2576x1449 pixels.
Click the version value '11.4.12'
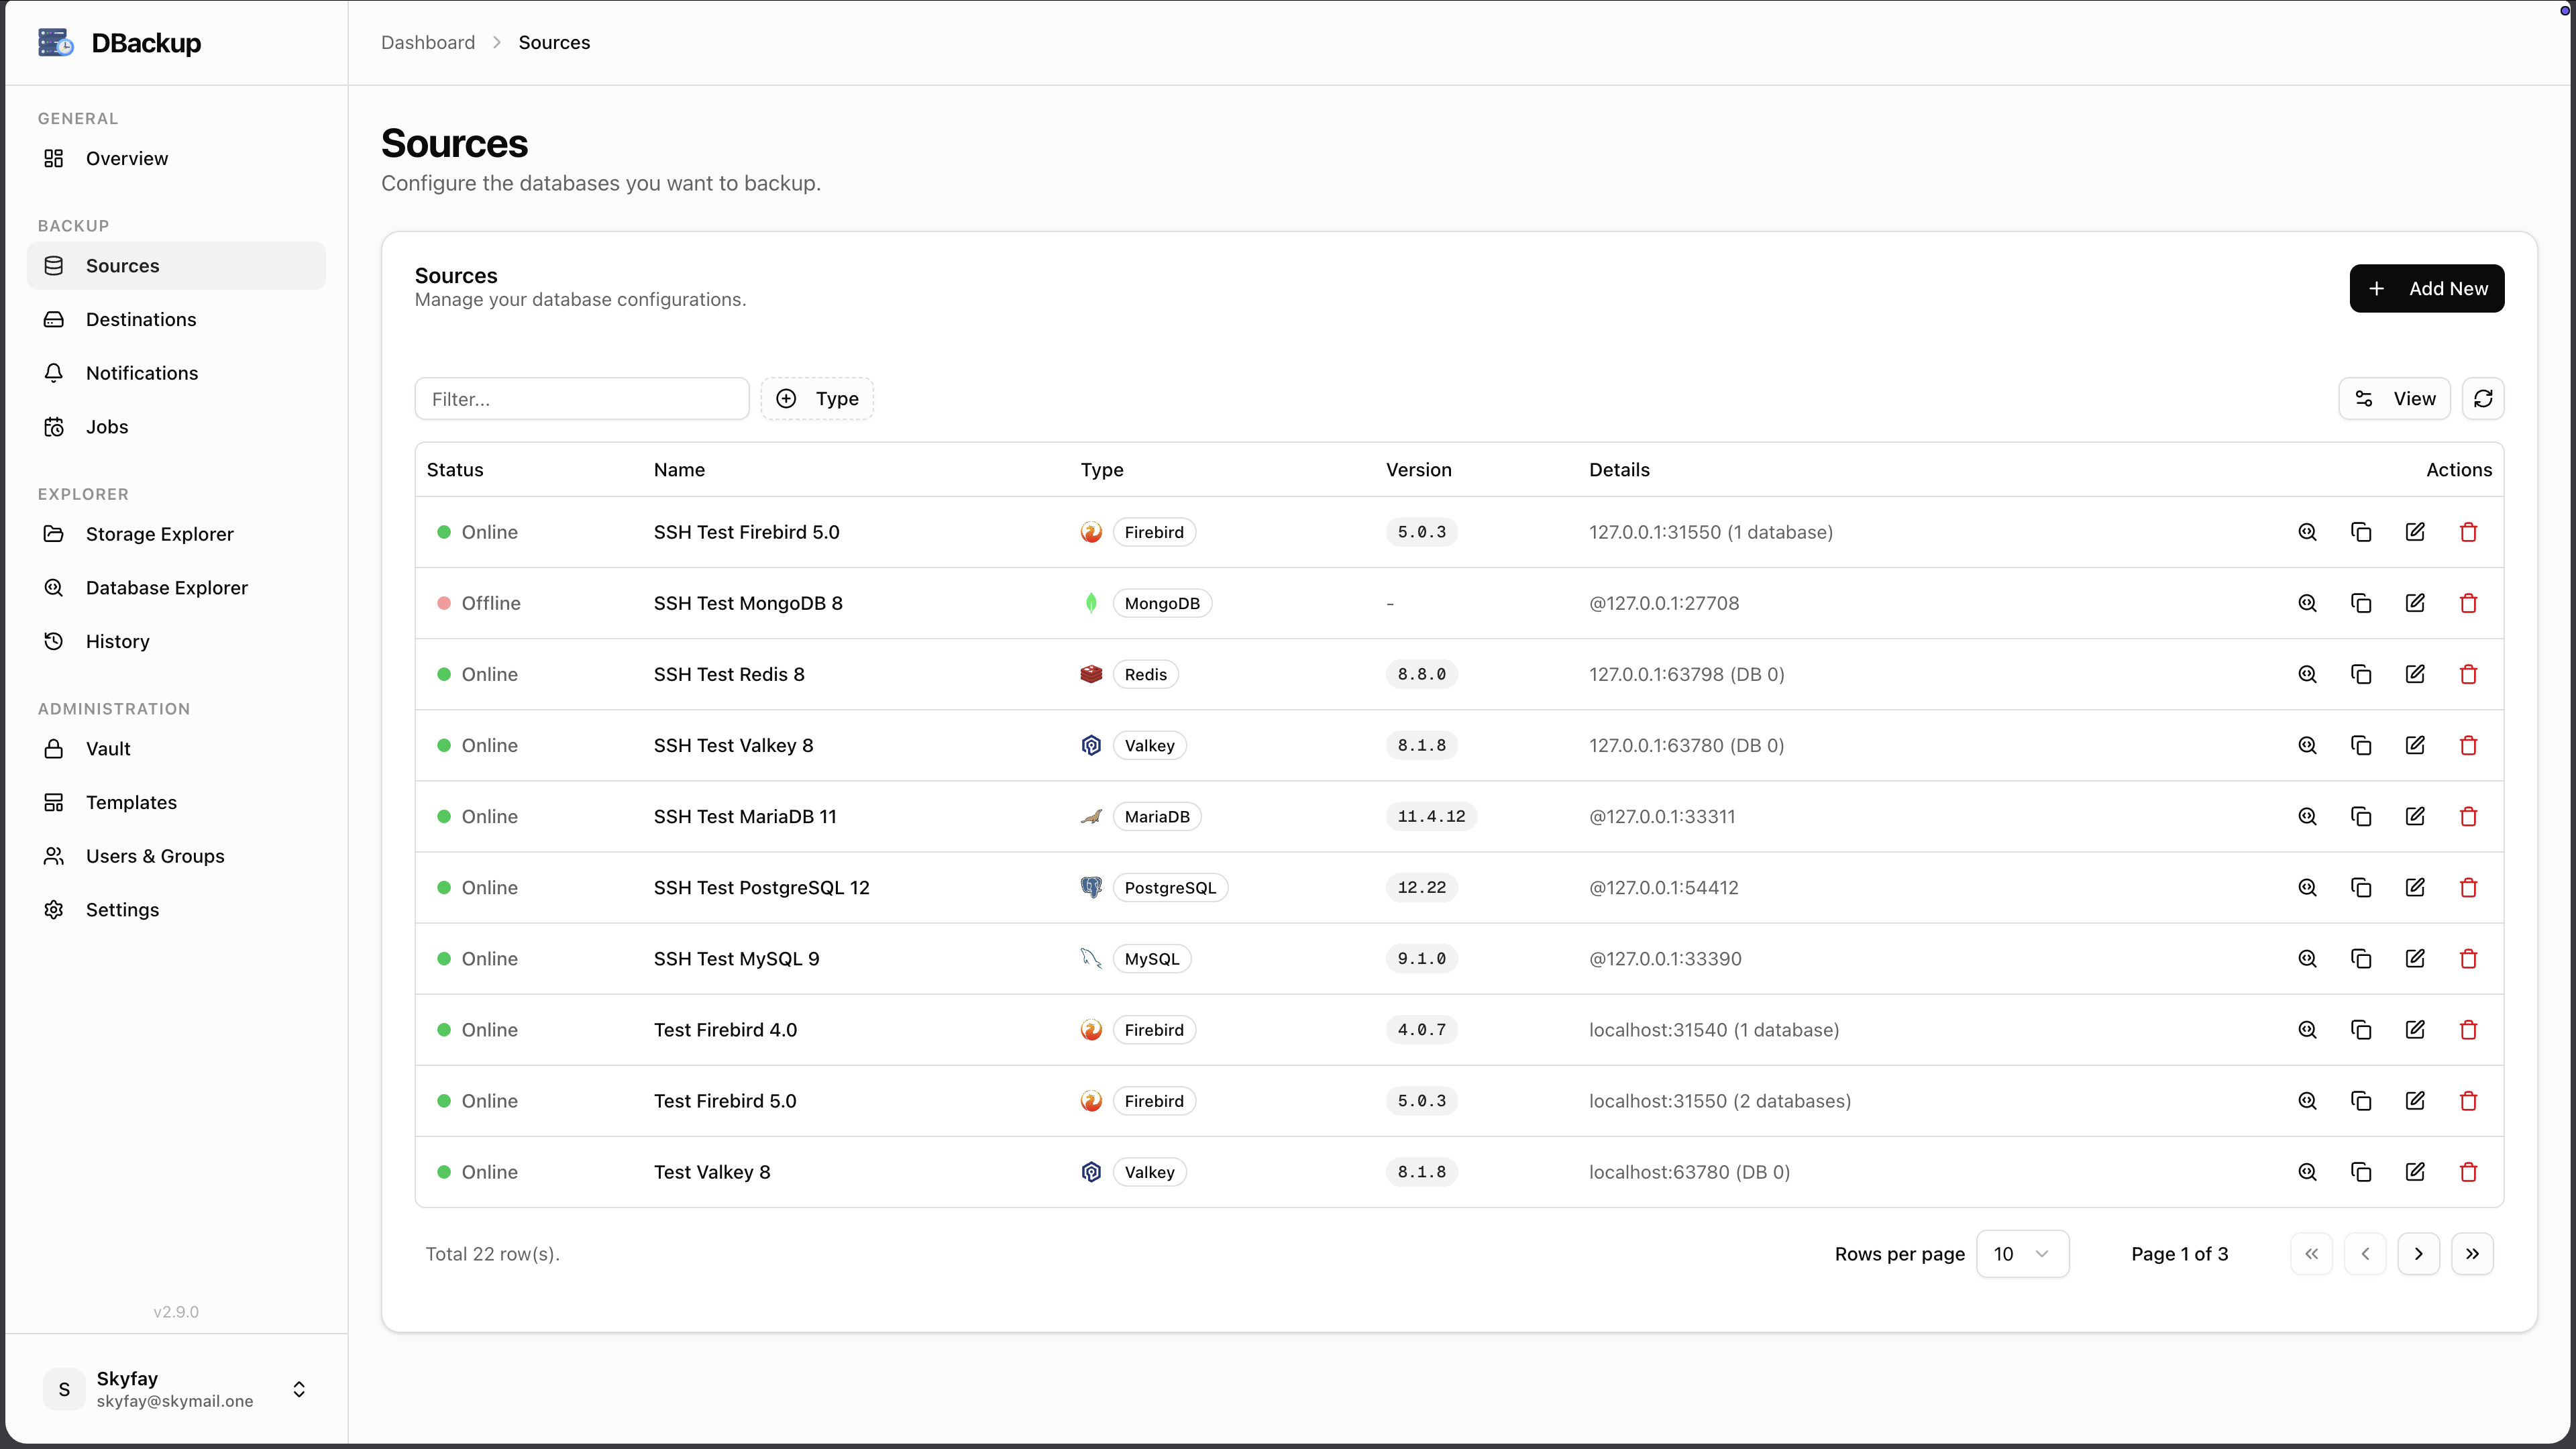[1431, 816]
